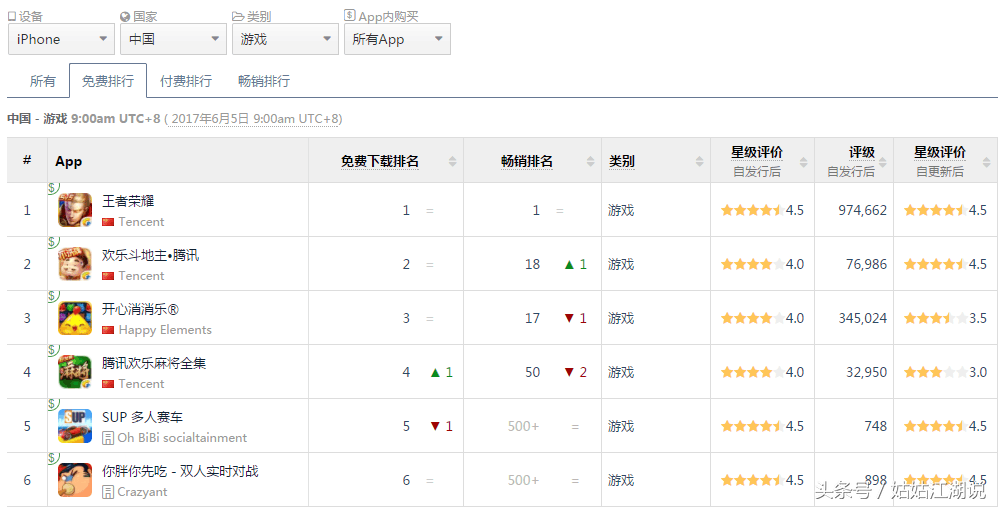Open the 设备 iPhone dropdown
The height and width of the screenshot is (507, 998).
[x=61, y=39]
